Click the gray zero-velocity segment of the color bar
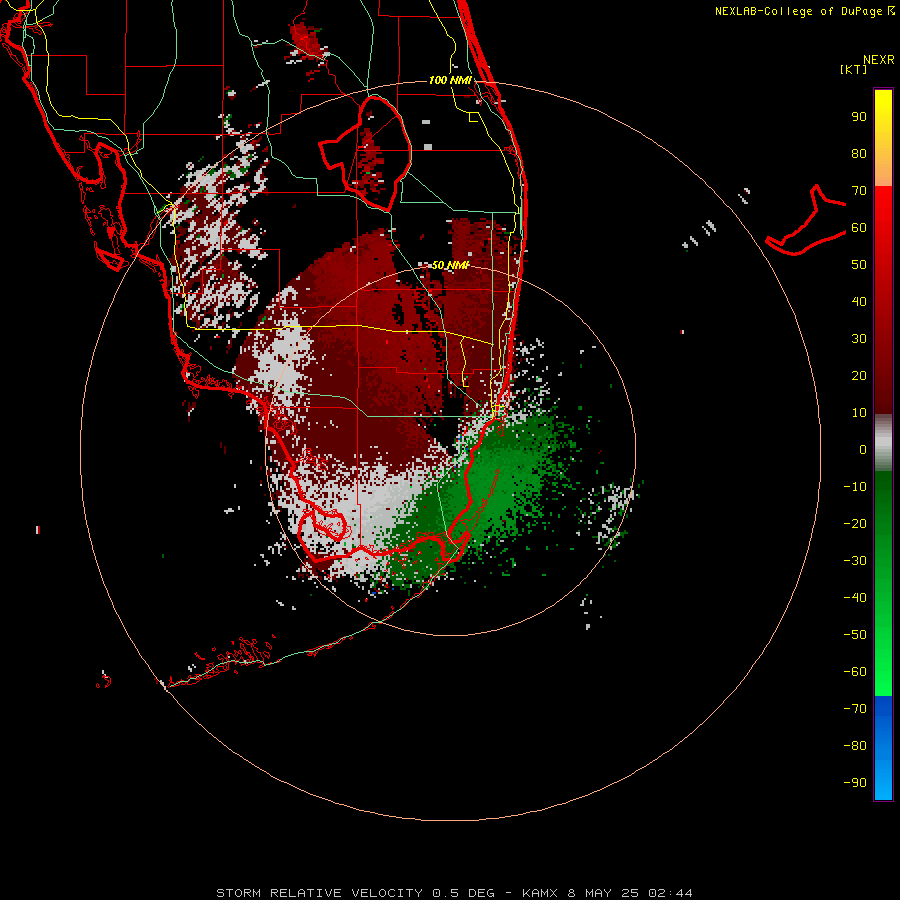 pos(883,443)
